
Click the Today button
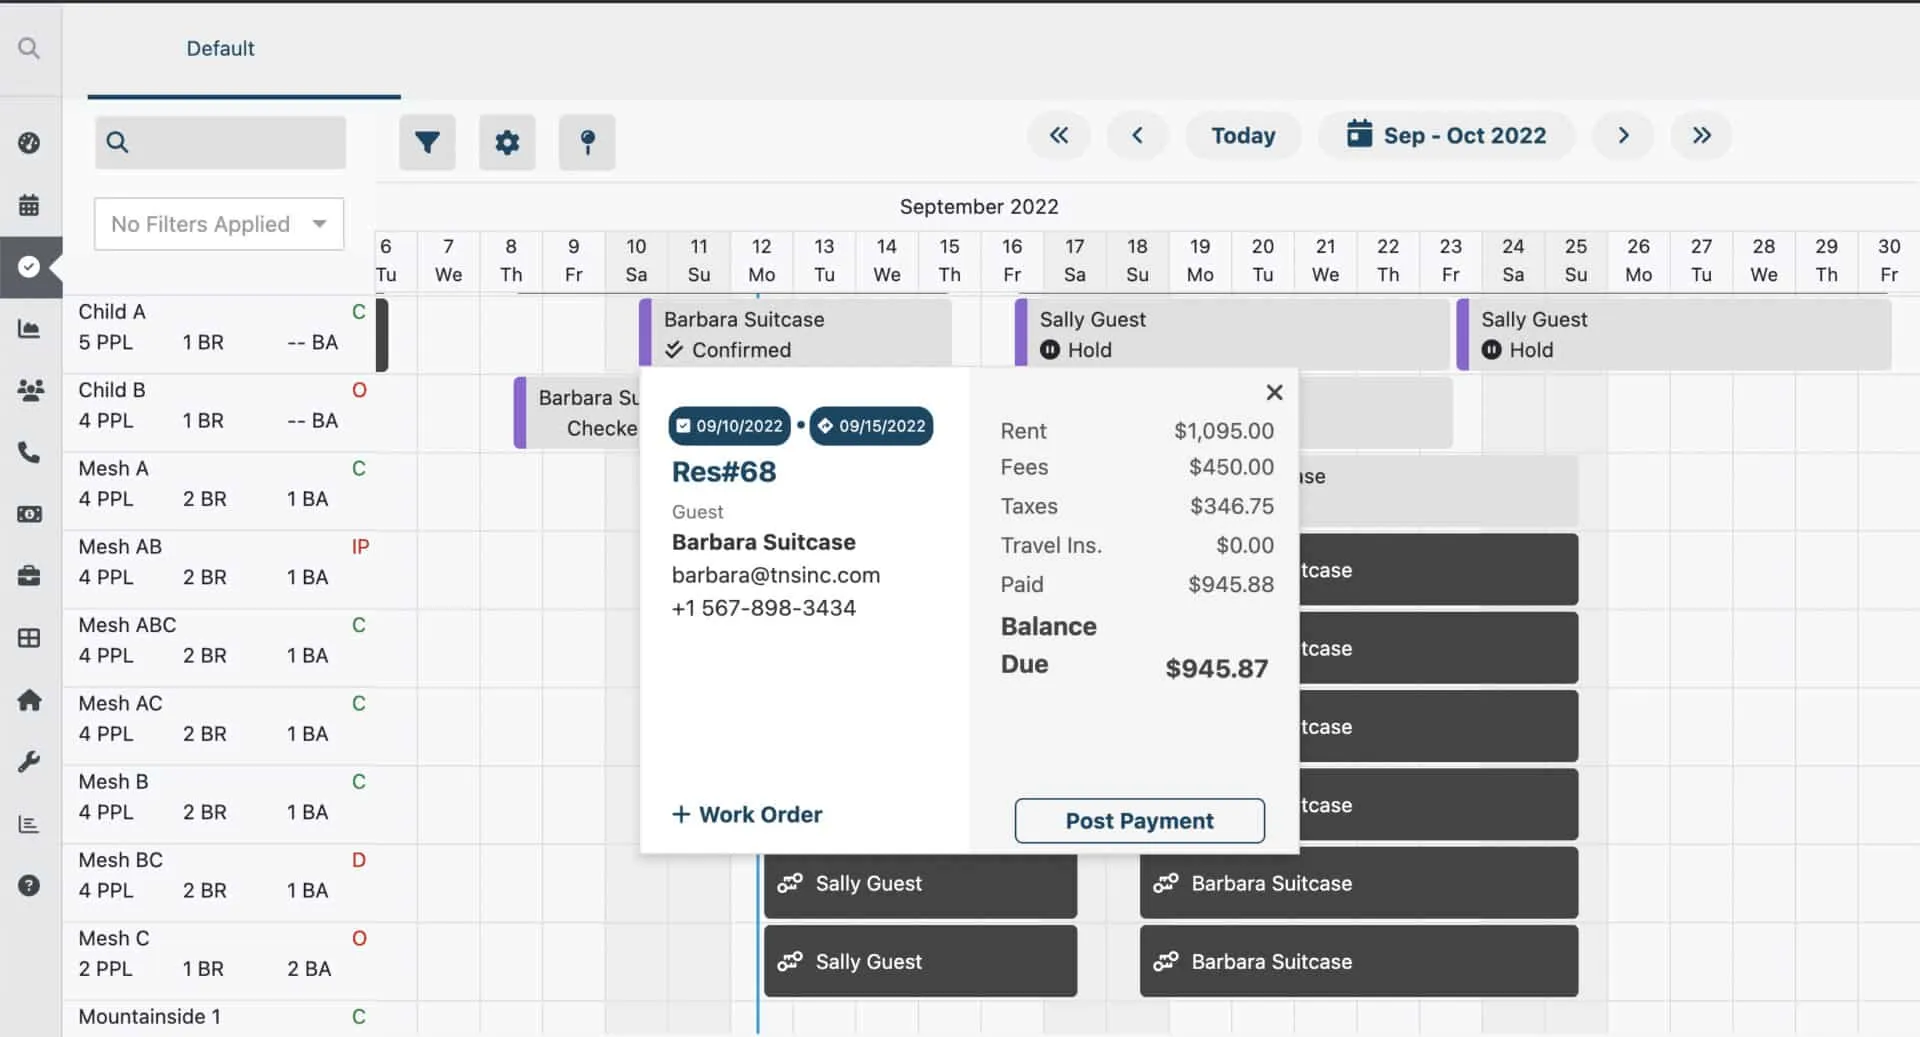1243,135
